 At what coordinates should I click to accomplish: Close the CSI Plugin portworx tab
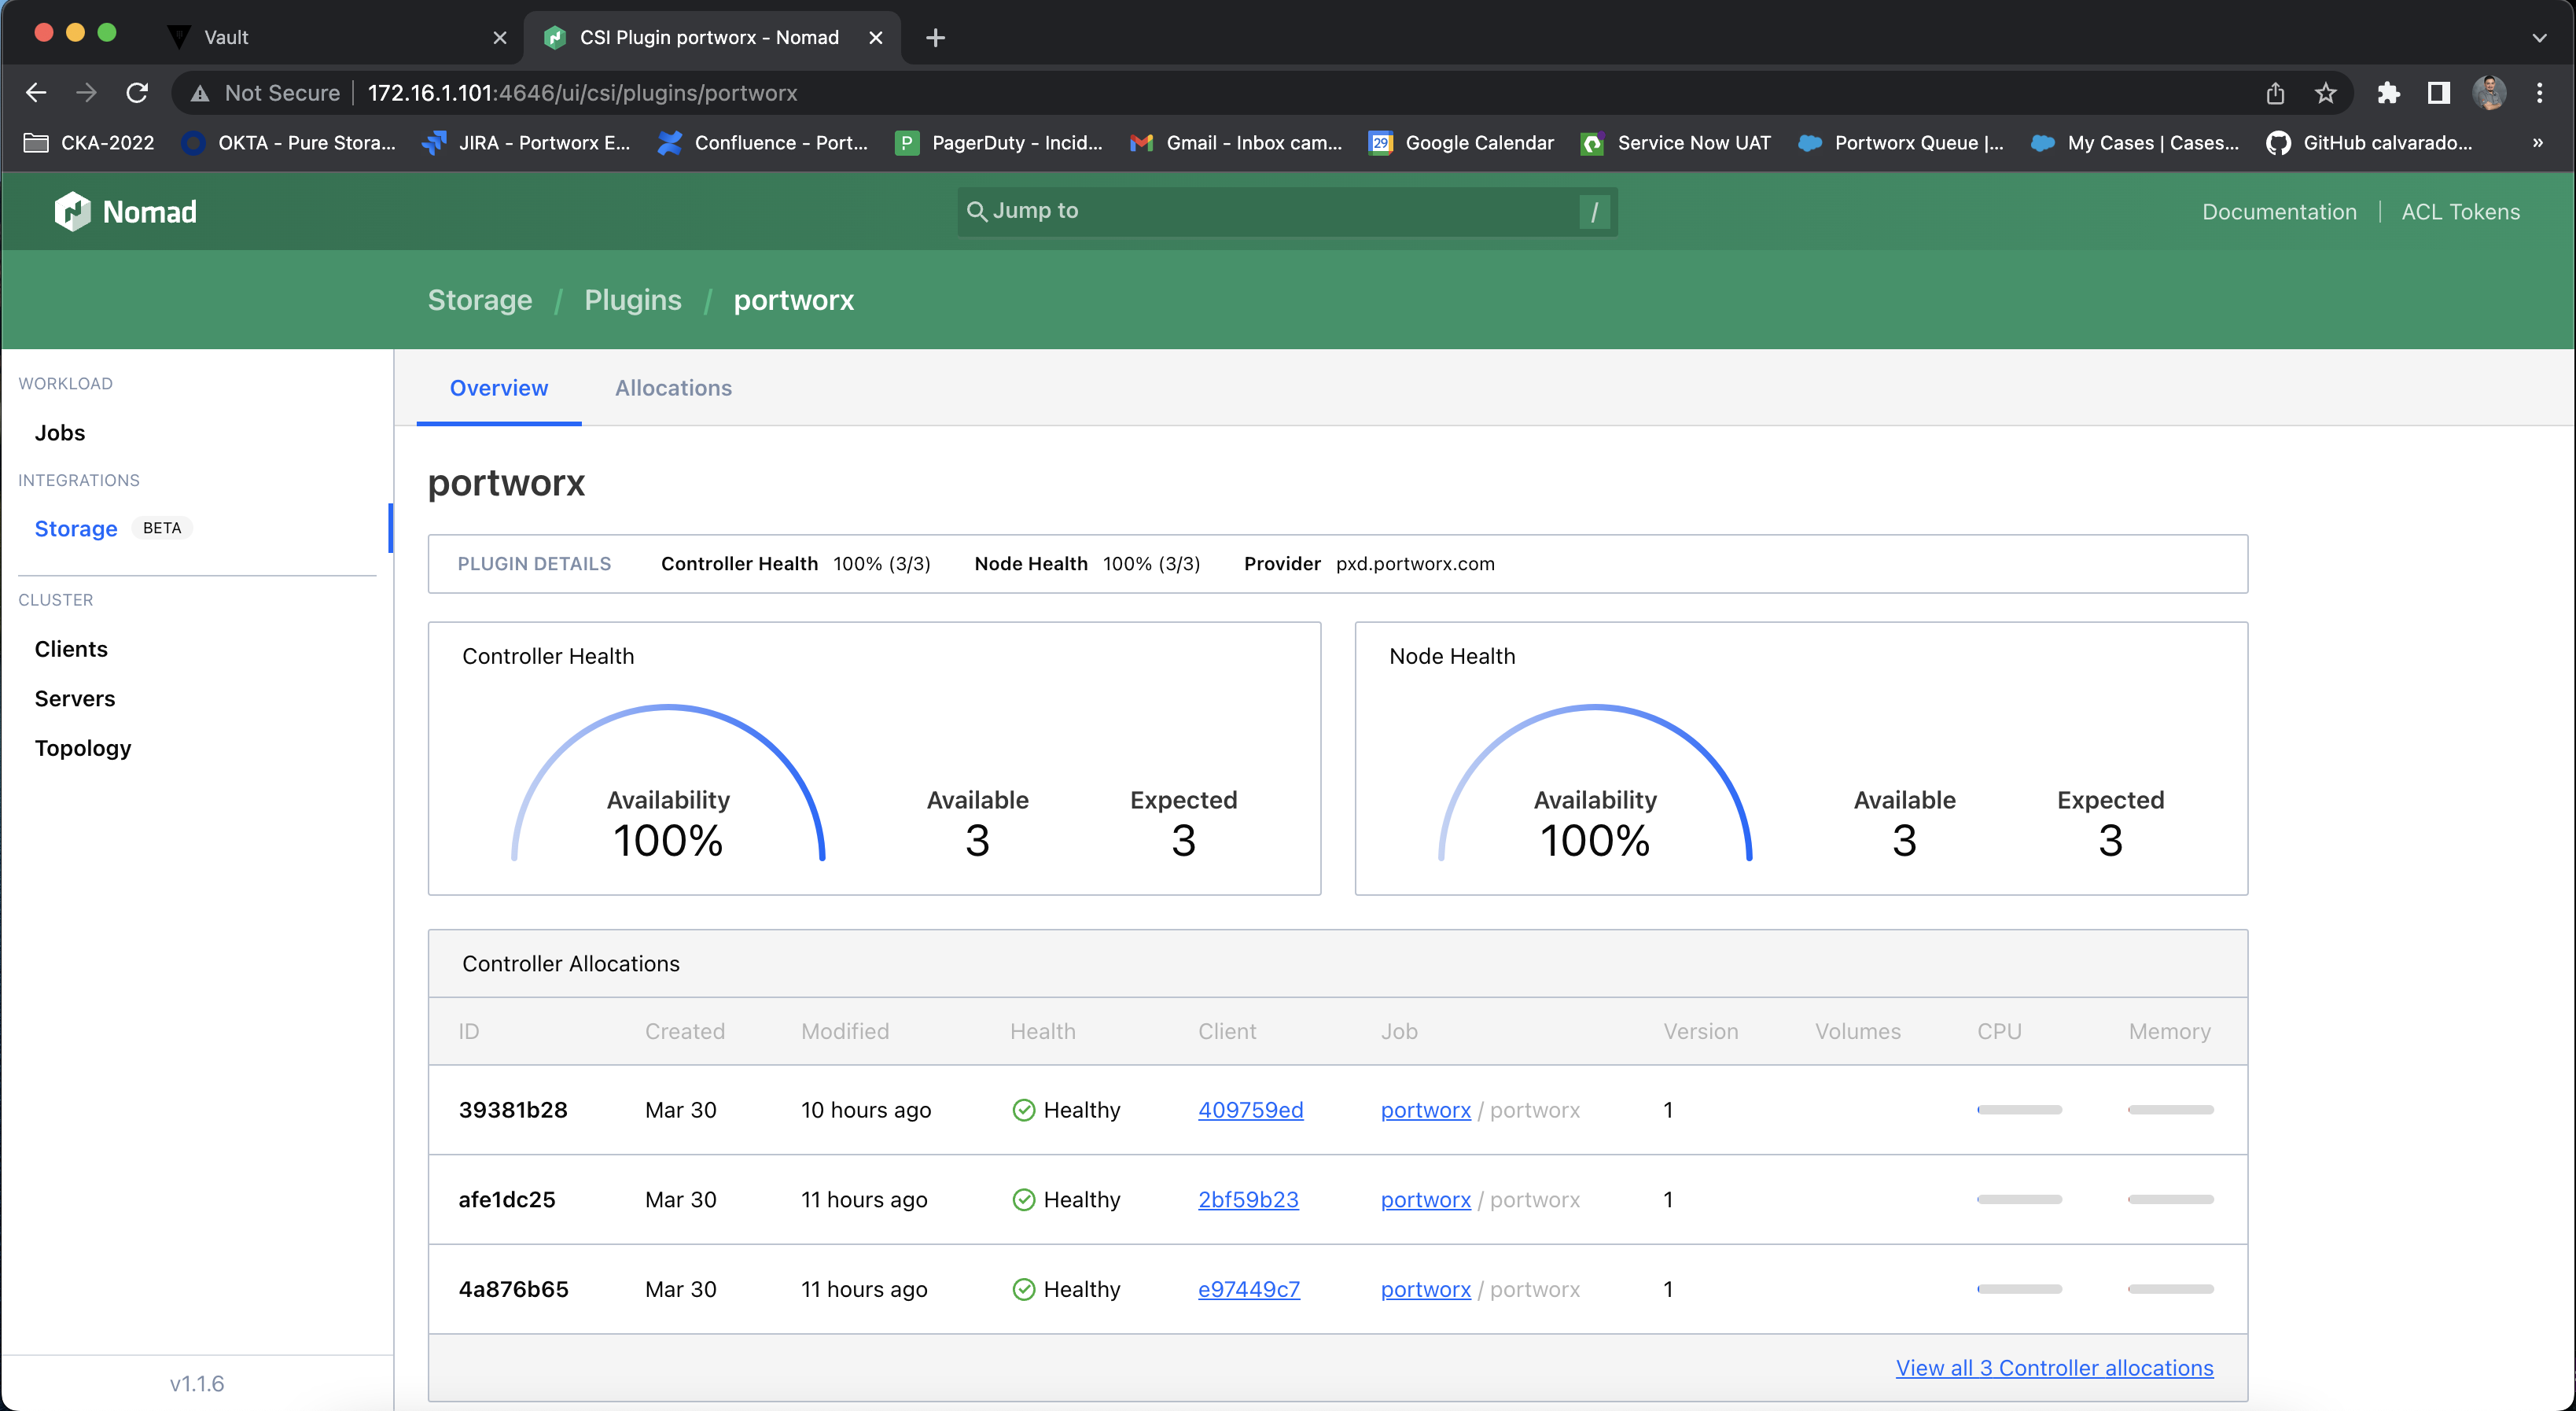pyautogui.click(x=876, y=38)
